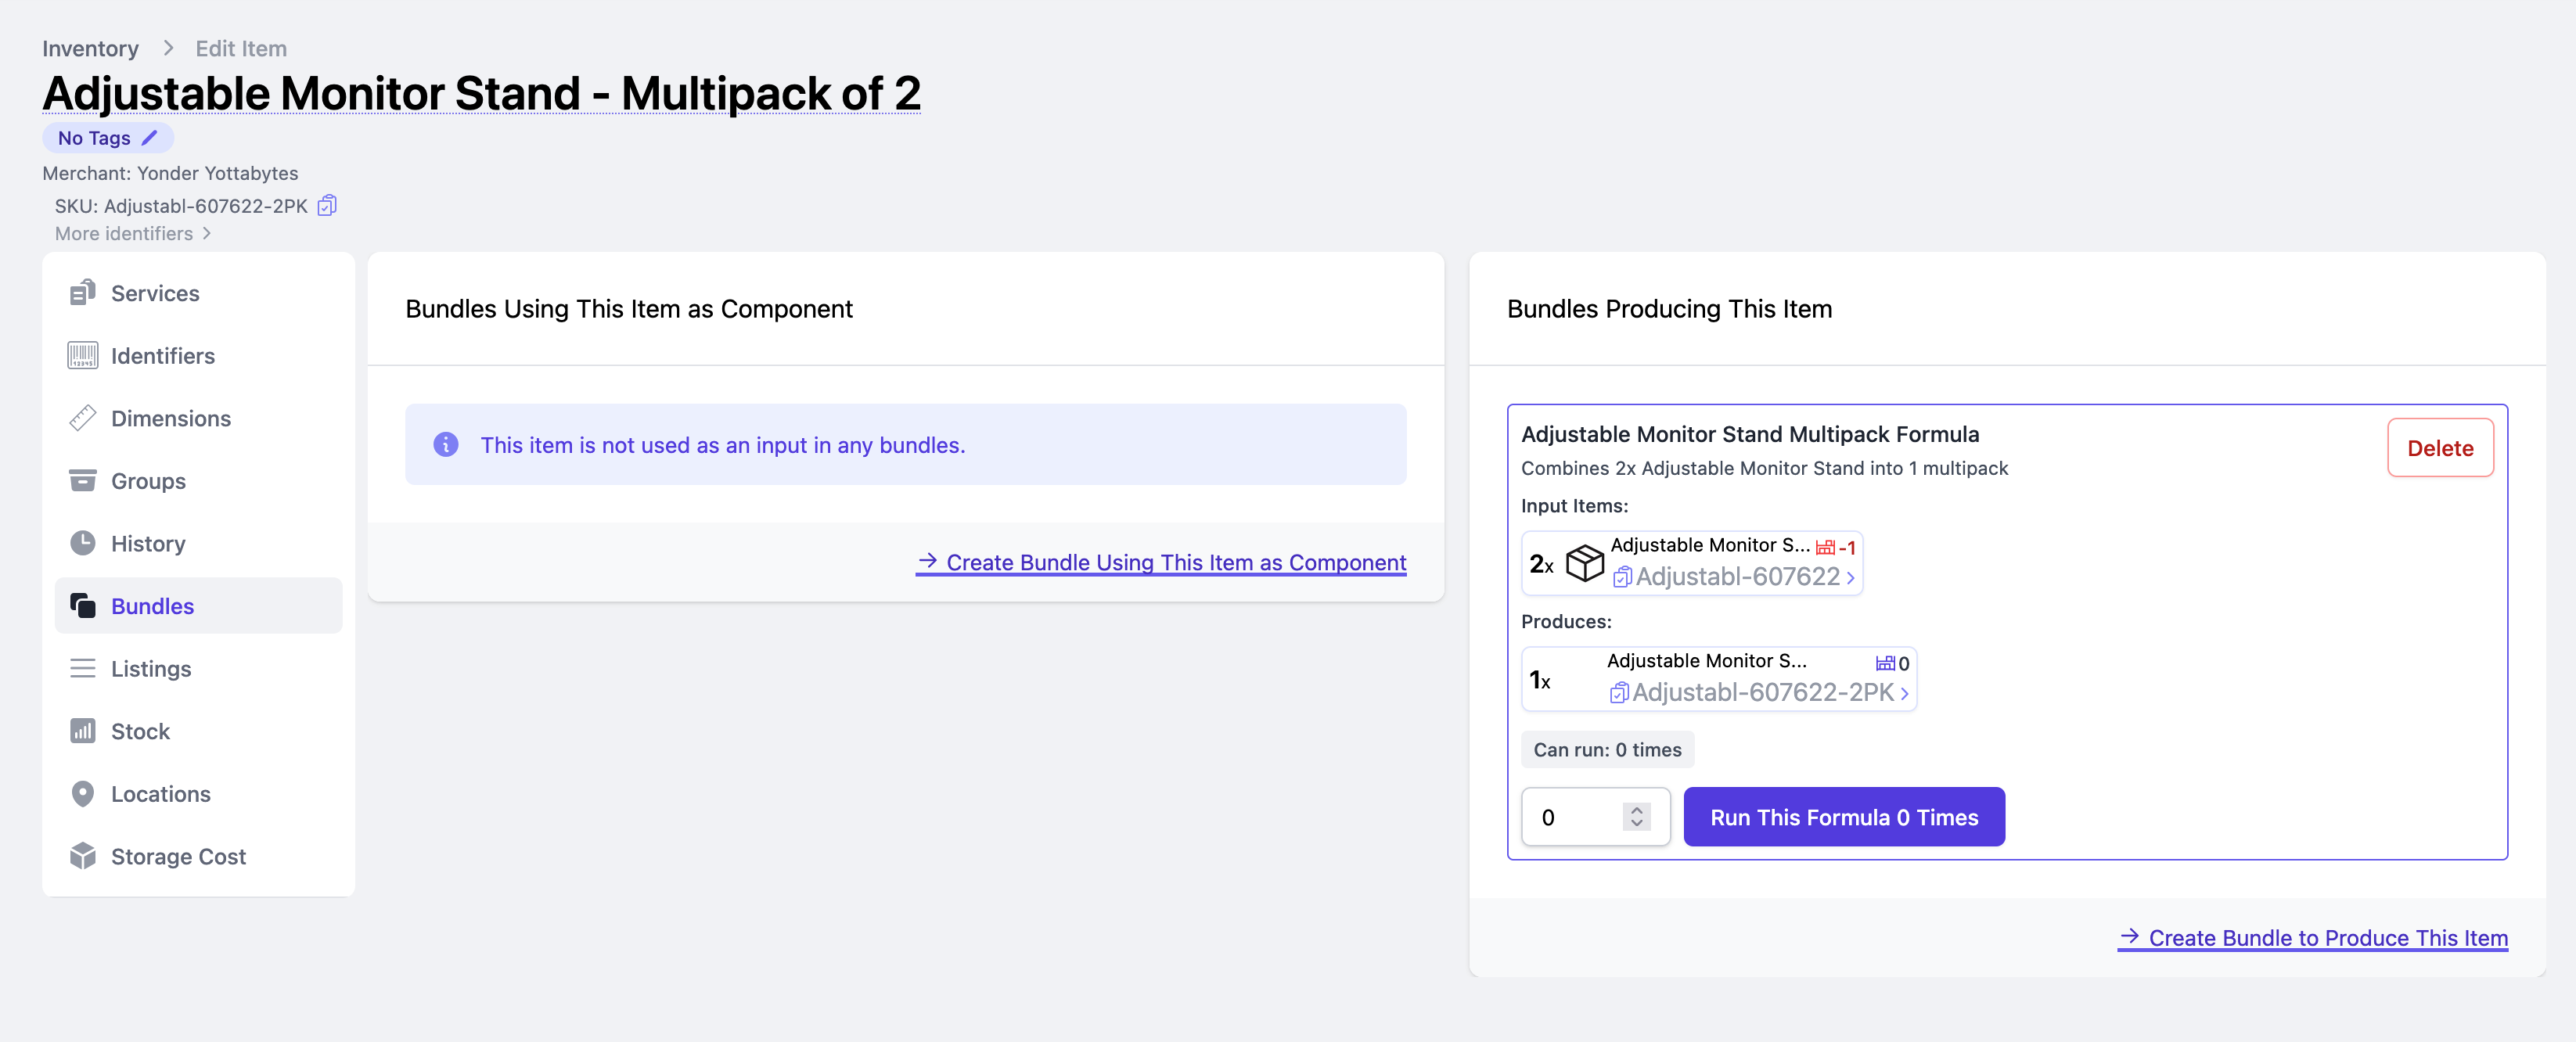Open the Stock section

pos(140,731)
